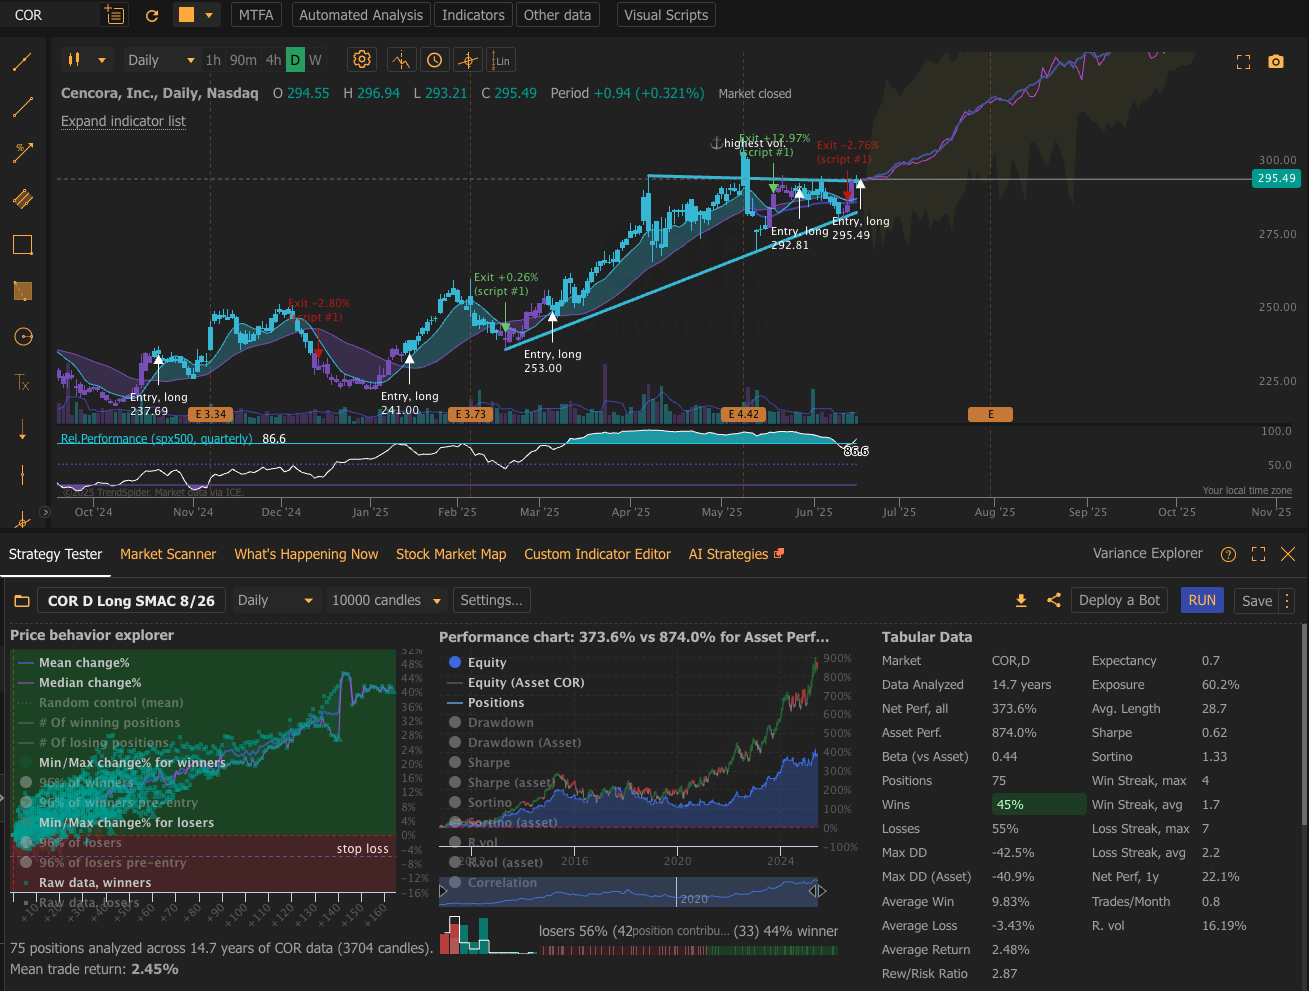Click the price path zigzag icon

(402, 60)
